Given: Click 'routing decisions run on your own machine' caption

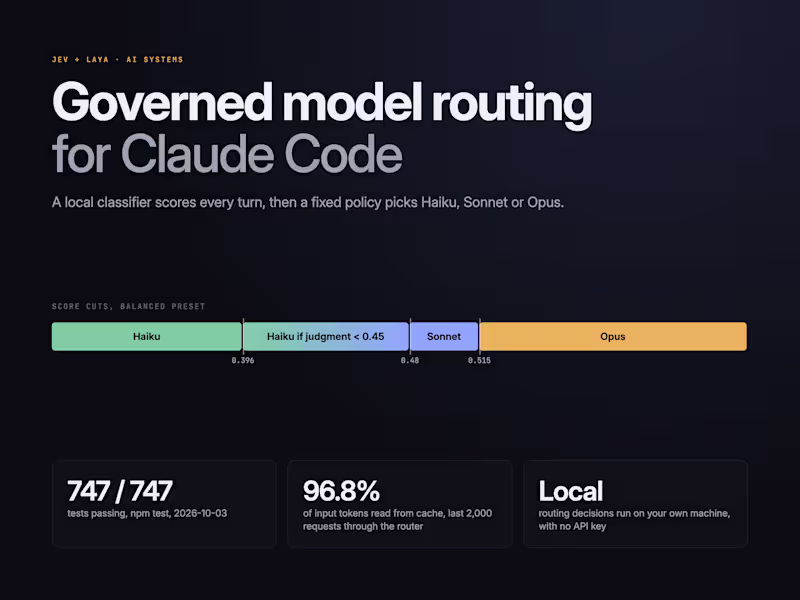Looking at the screenshot, I should pyautogui.click(x=634, y=520).
